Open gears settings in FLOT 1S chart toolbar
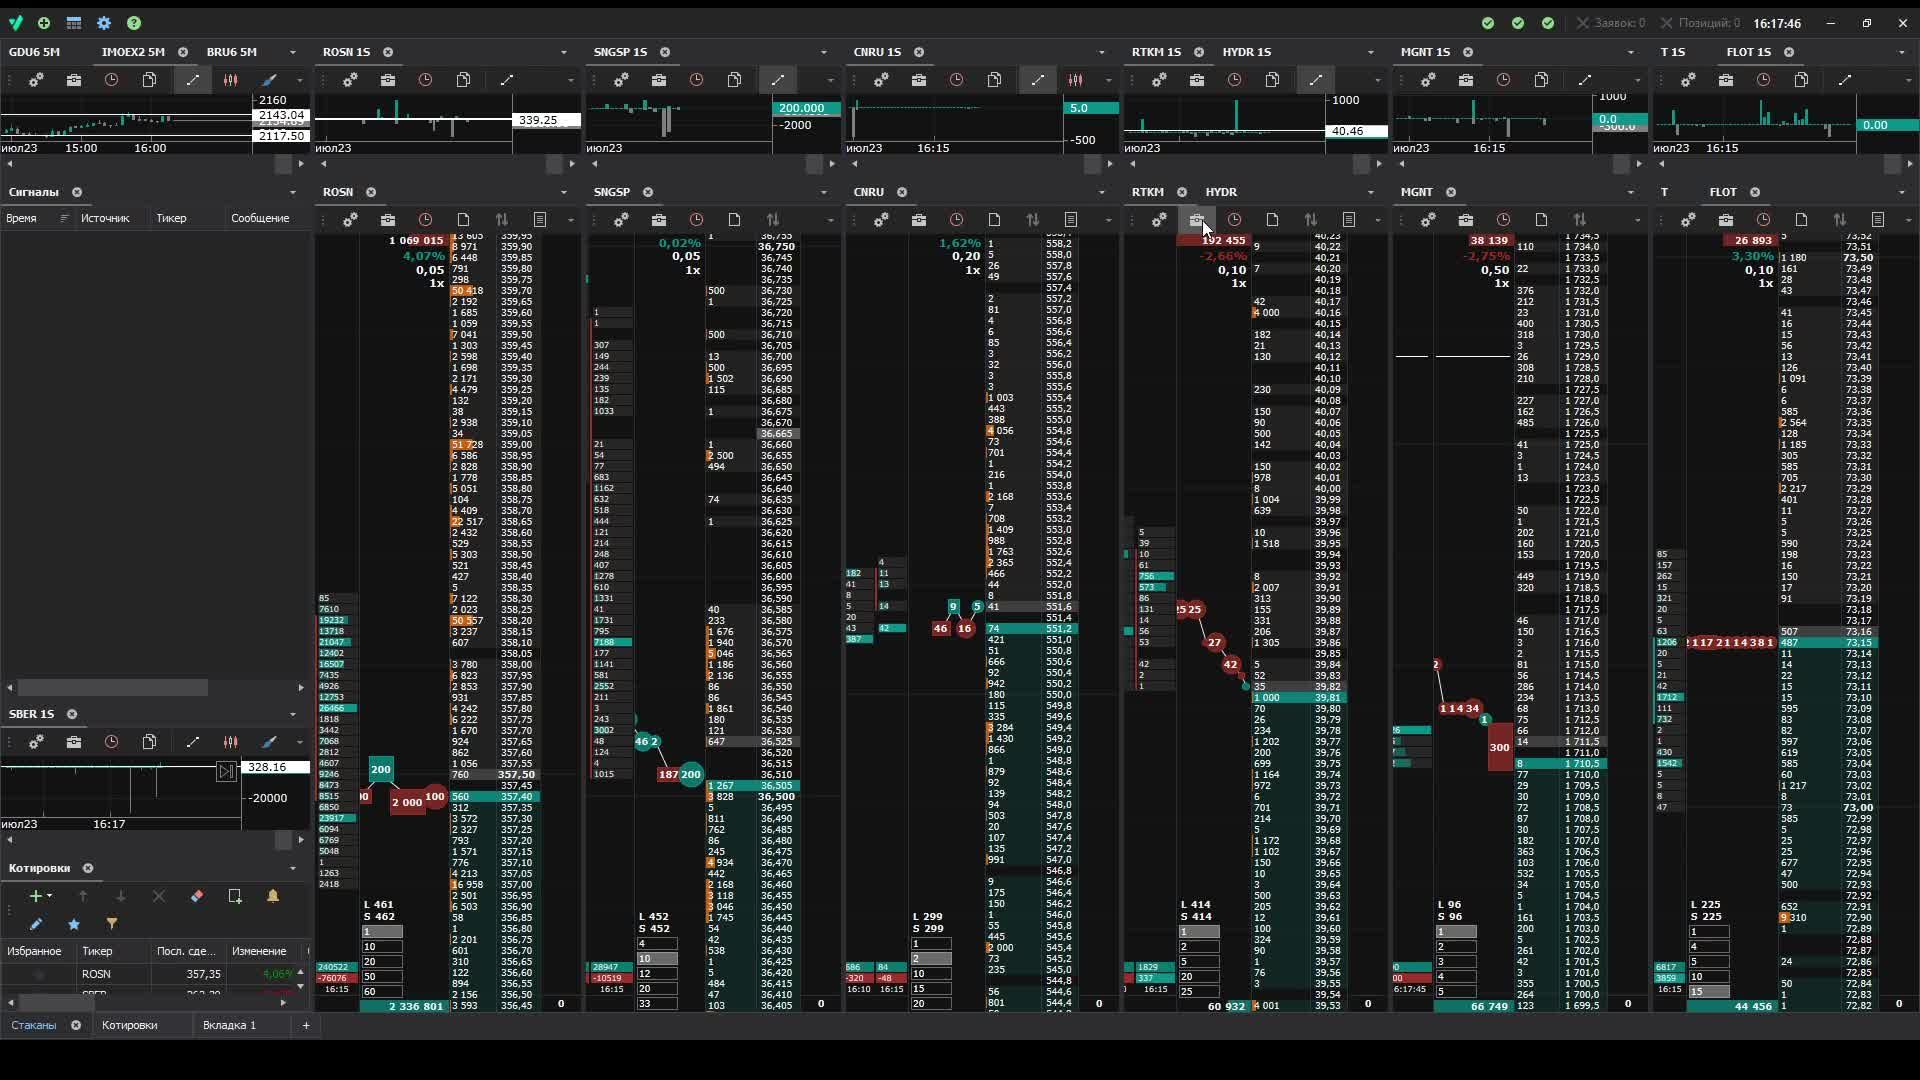1920x1080 pixels. (1688, 80)
